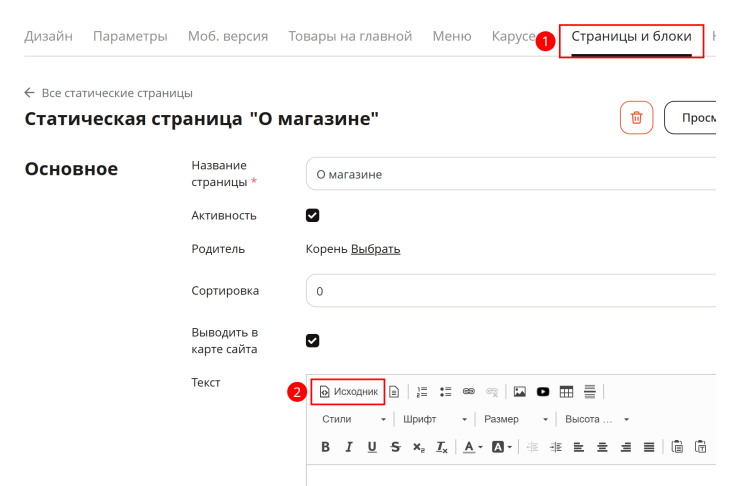The width and height of the screenshot is (740, 486).
Task: Uncheck the Активность checkbox
Action: [x=312, y=215]
